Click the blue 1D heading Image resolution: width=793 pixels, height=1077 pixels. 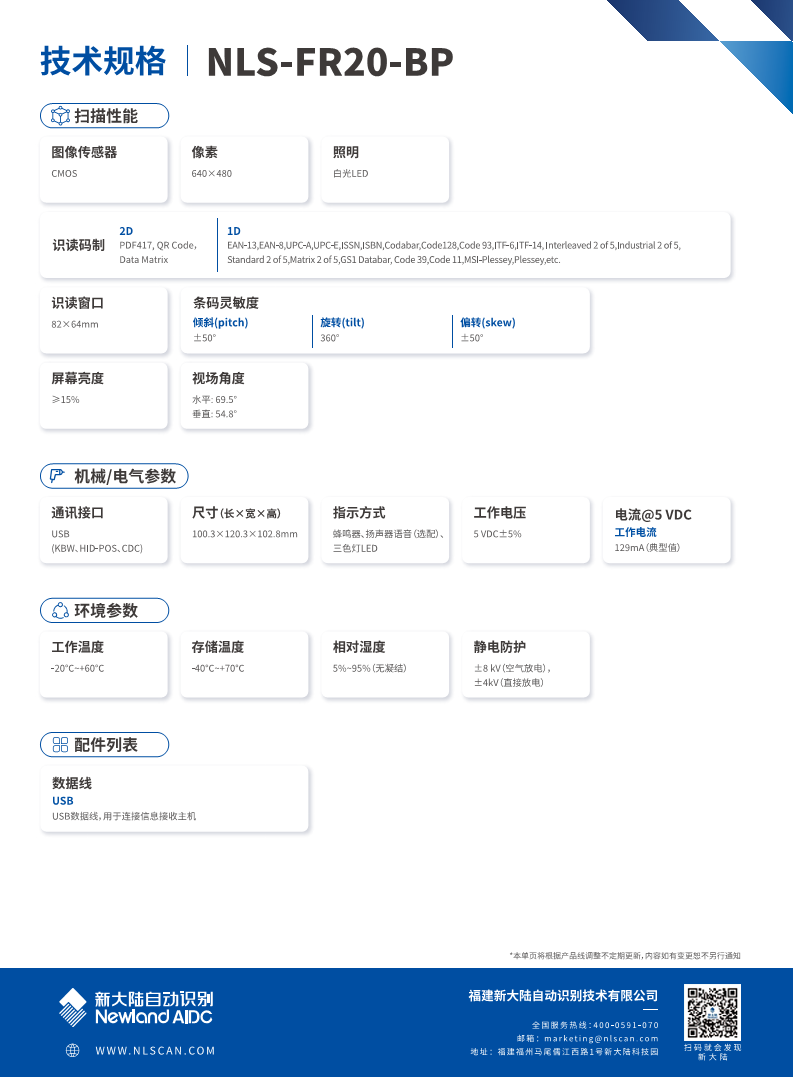point(233,231)
